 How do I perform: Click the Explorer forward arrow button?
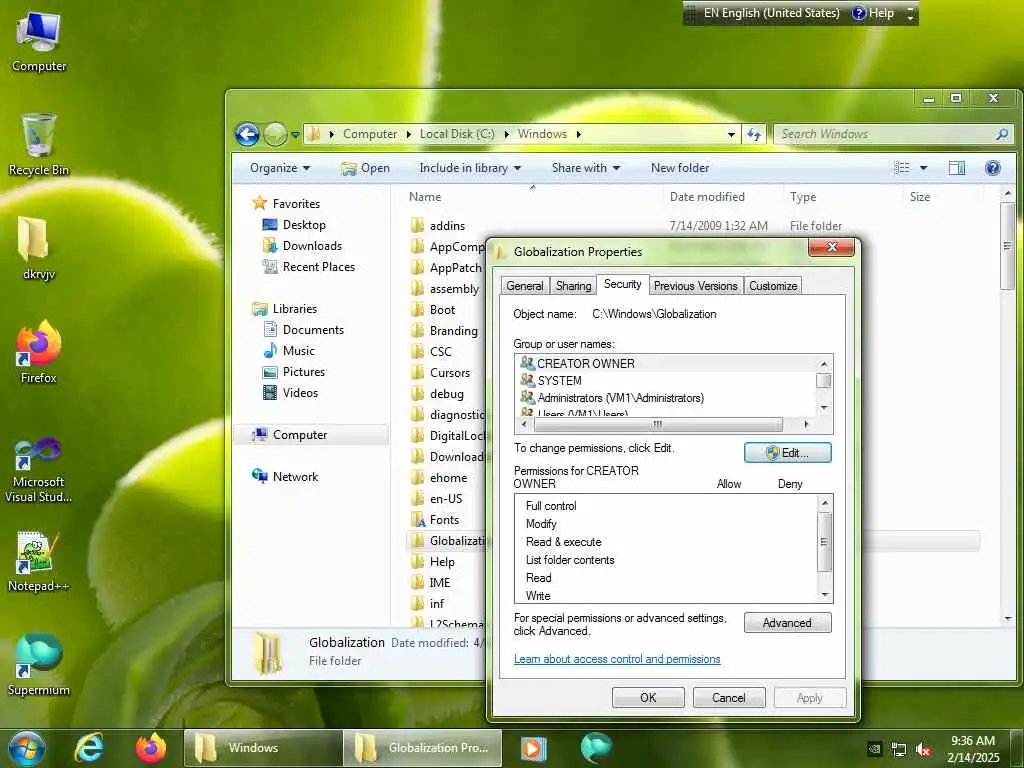click(x=275, y=135)
